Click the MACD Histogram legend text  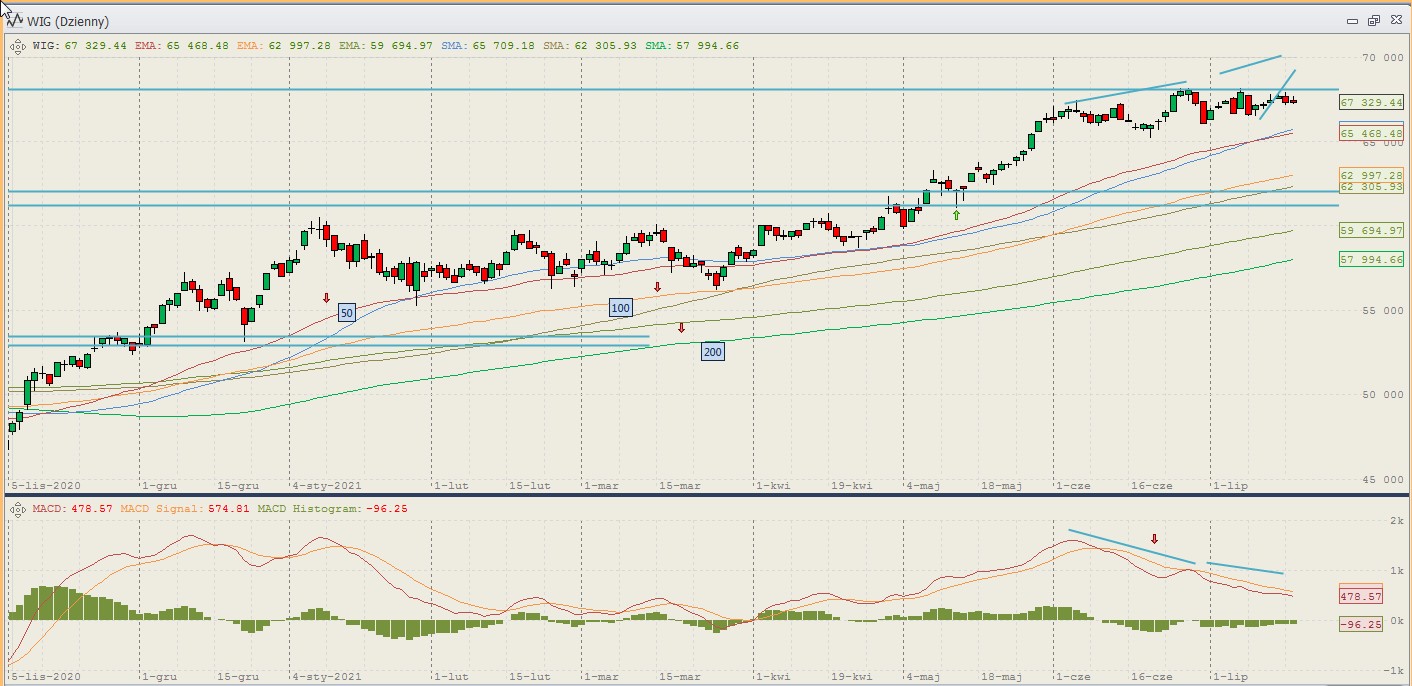pos(322,510)
